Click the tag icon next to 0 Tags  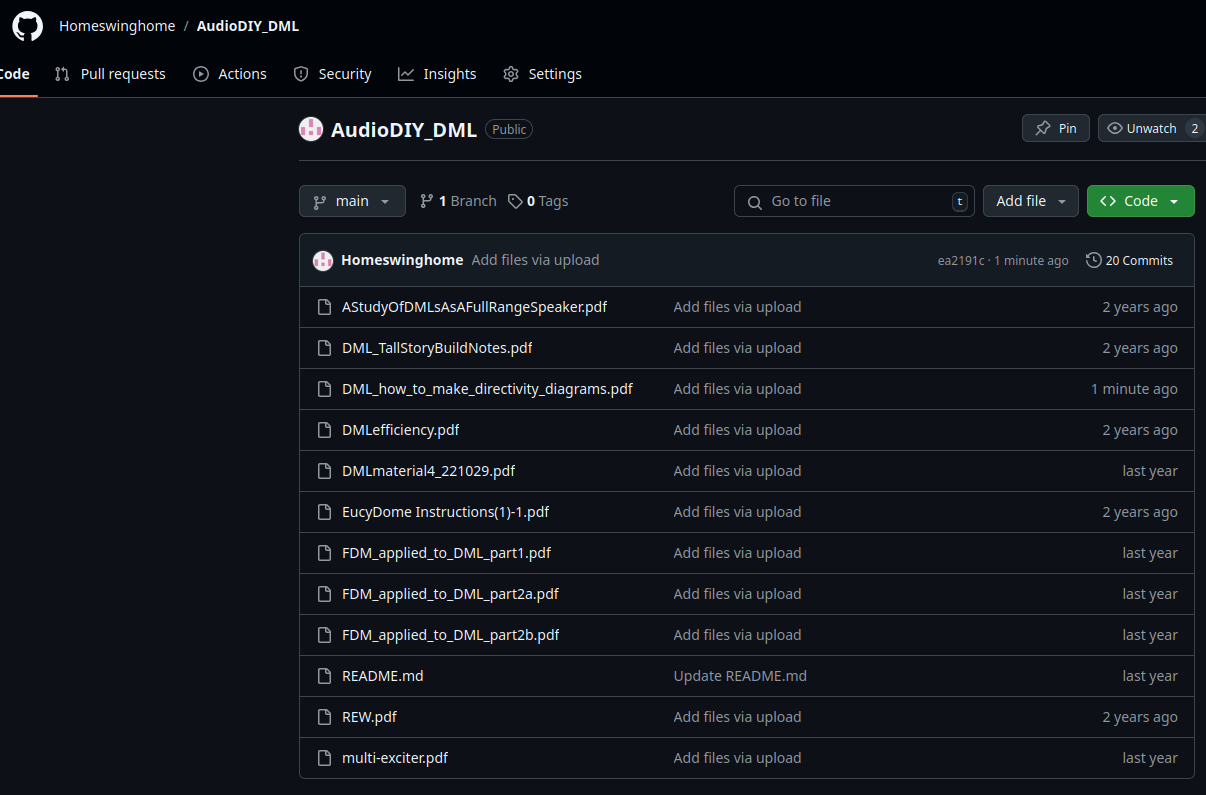click(x=515, y=201)
